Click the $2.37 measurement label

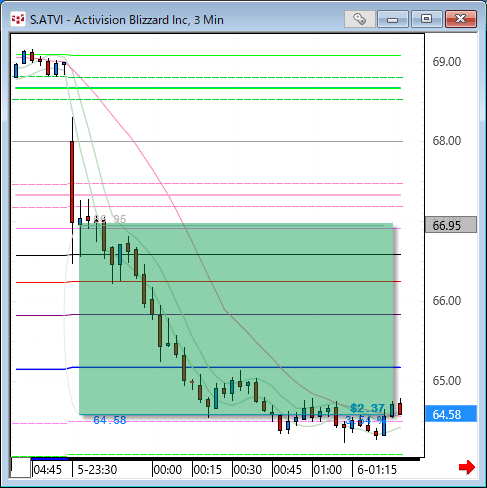(367, 408)
